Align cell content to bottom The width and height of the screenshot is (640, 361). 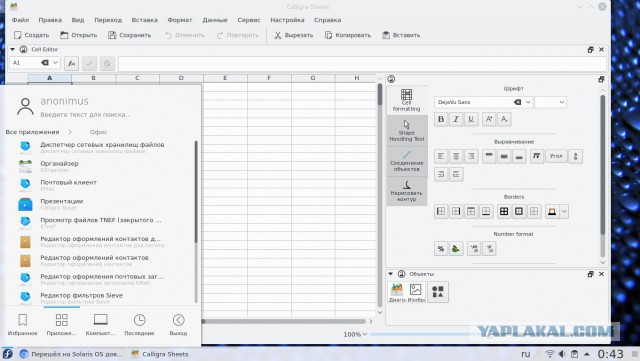click(x=519, y=156)
